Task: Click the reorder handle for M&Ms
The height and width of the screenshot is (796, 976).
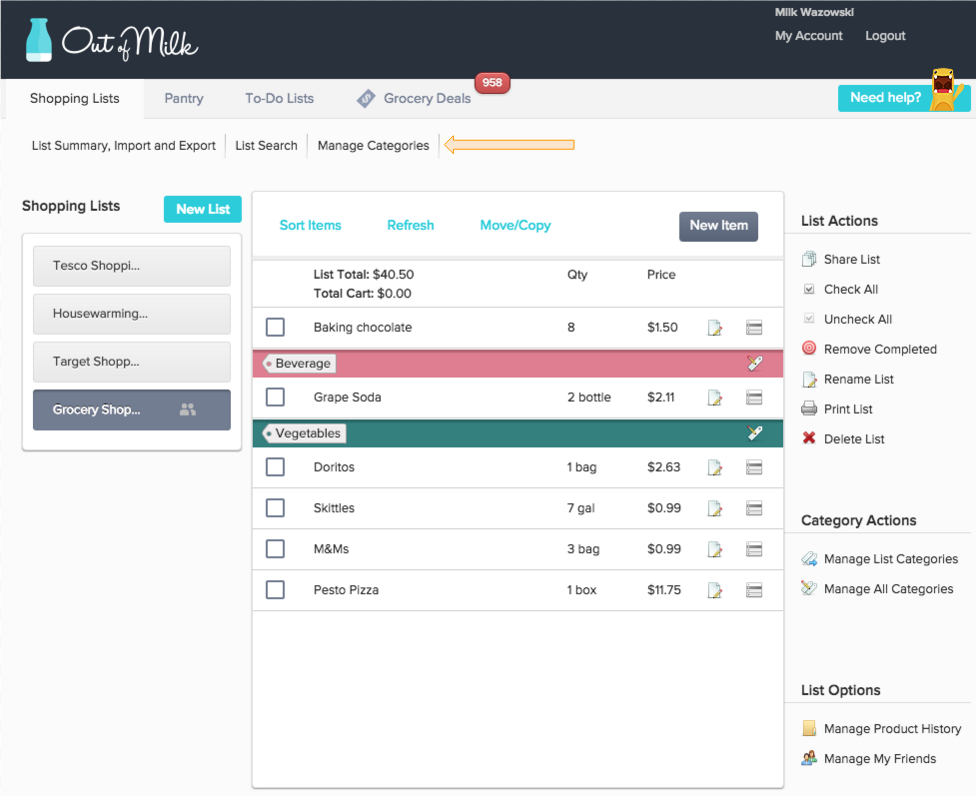Action: (754, 550)
